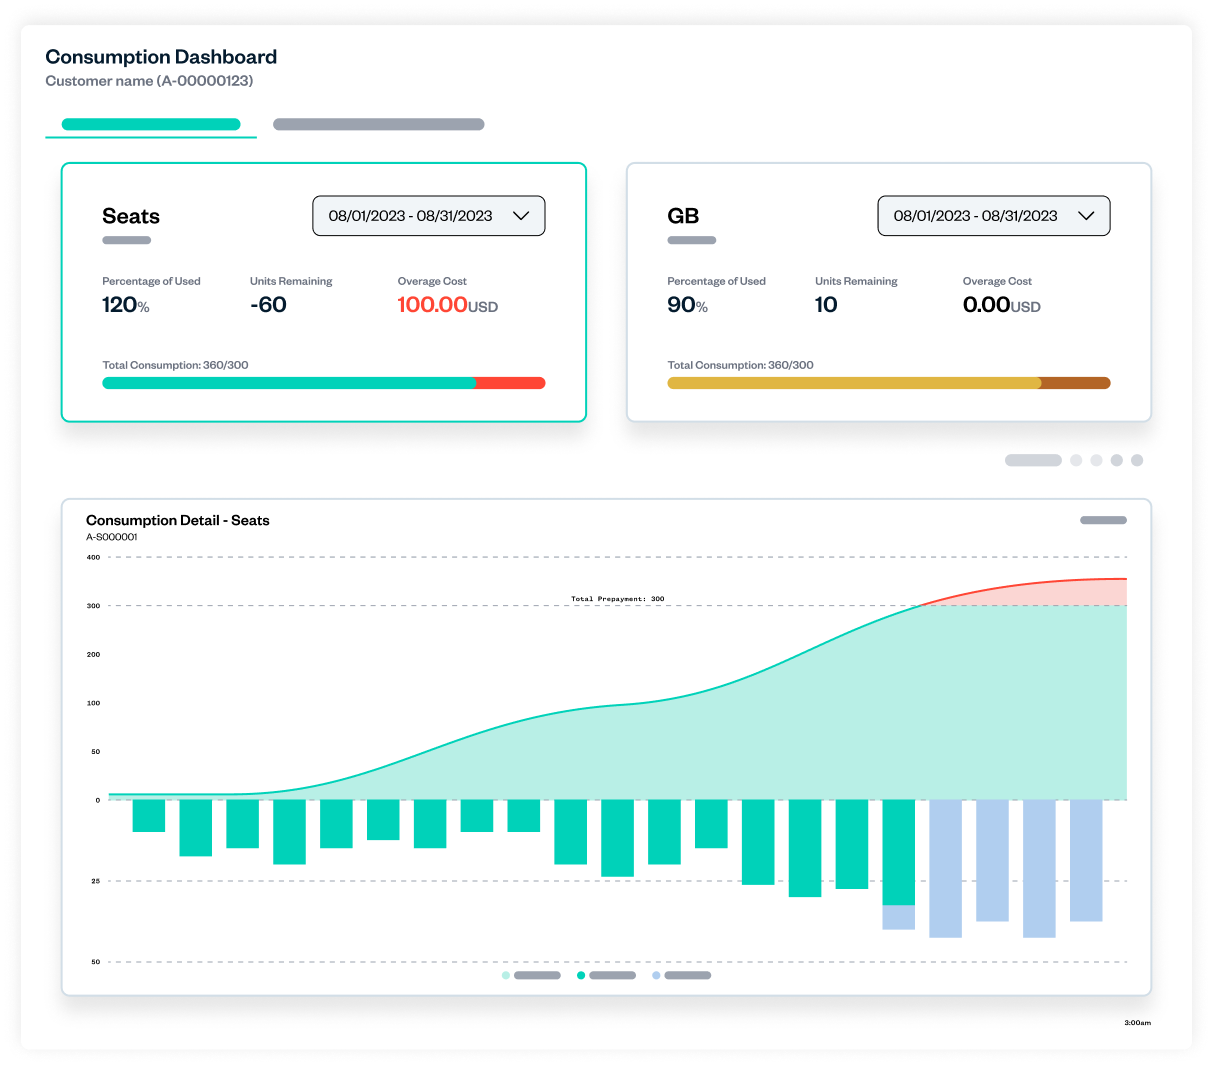Screen dimensions: 1213x1066
Task: Select the active teal tab under the title
Action: coord(151,125)
